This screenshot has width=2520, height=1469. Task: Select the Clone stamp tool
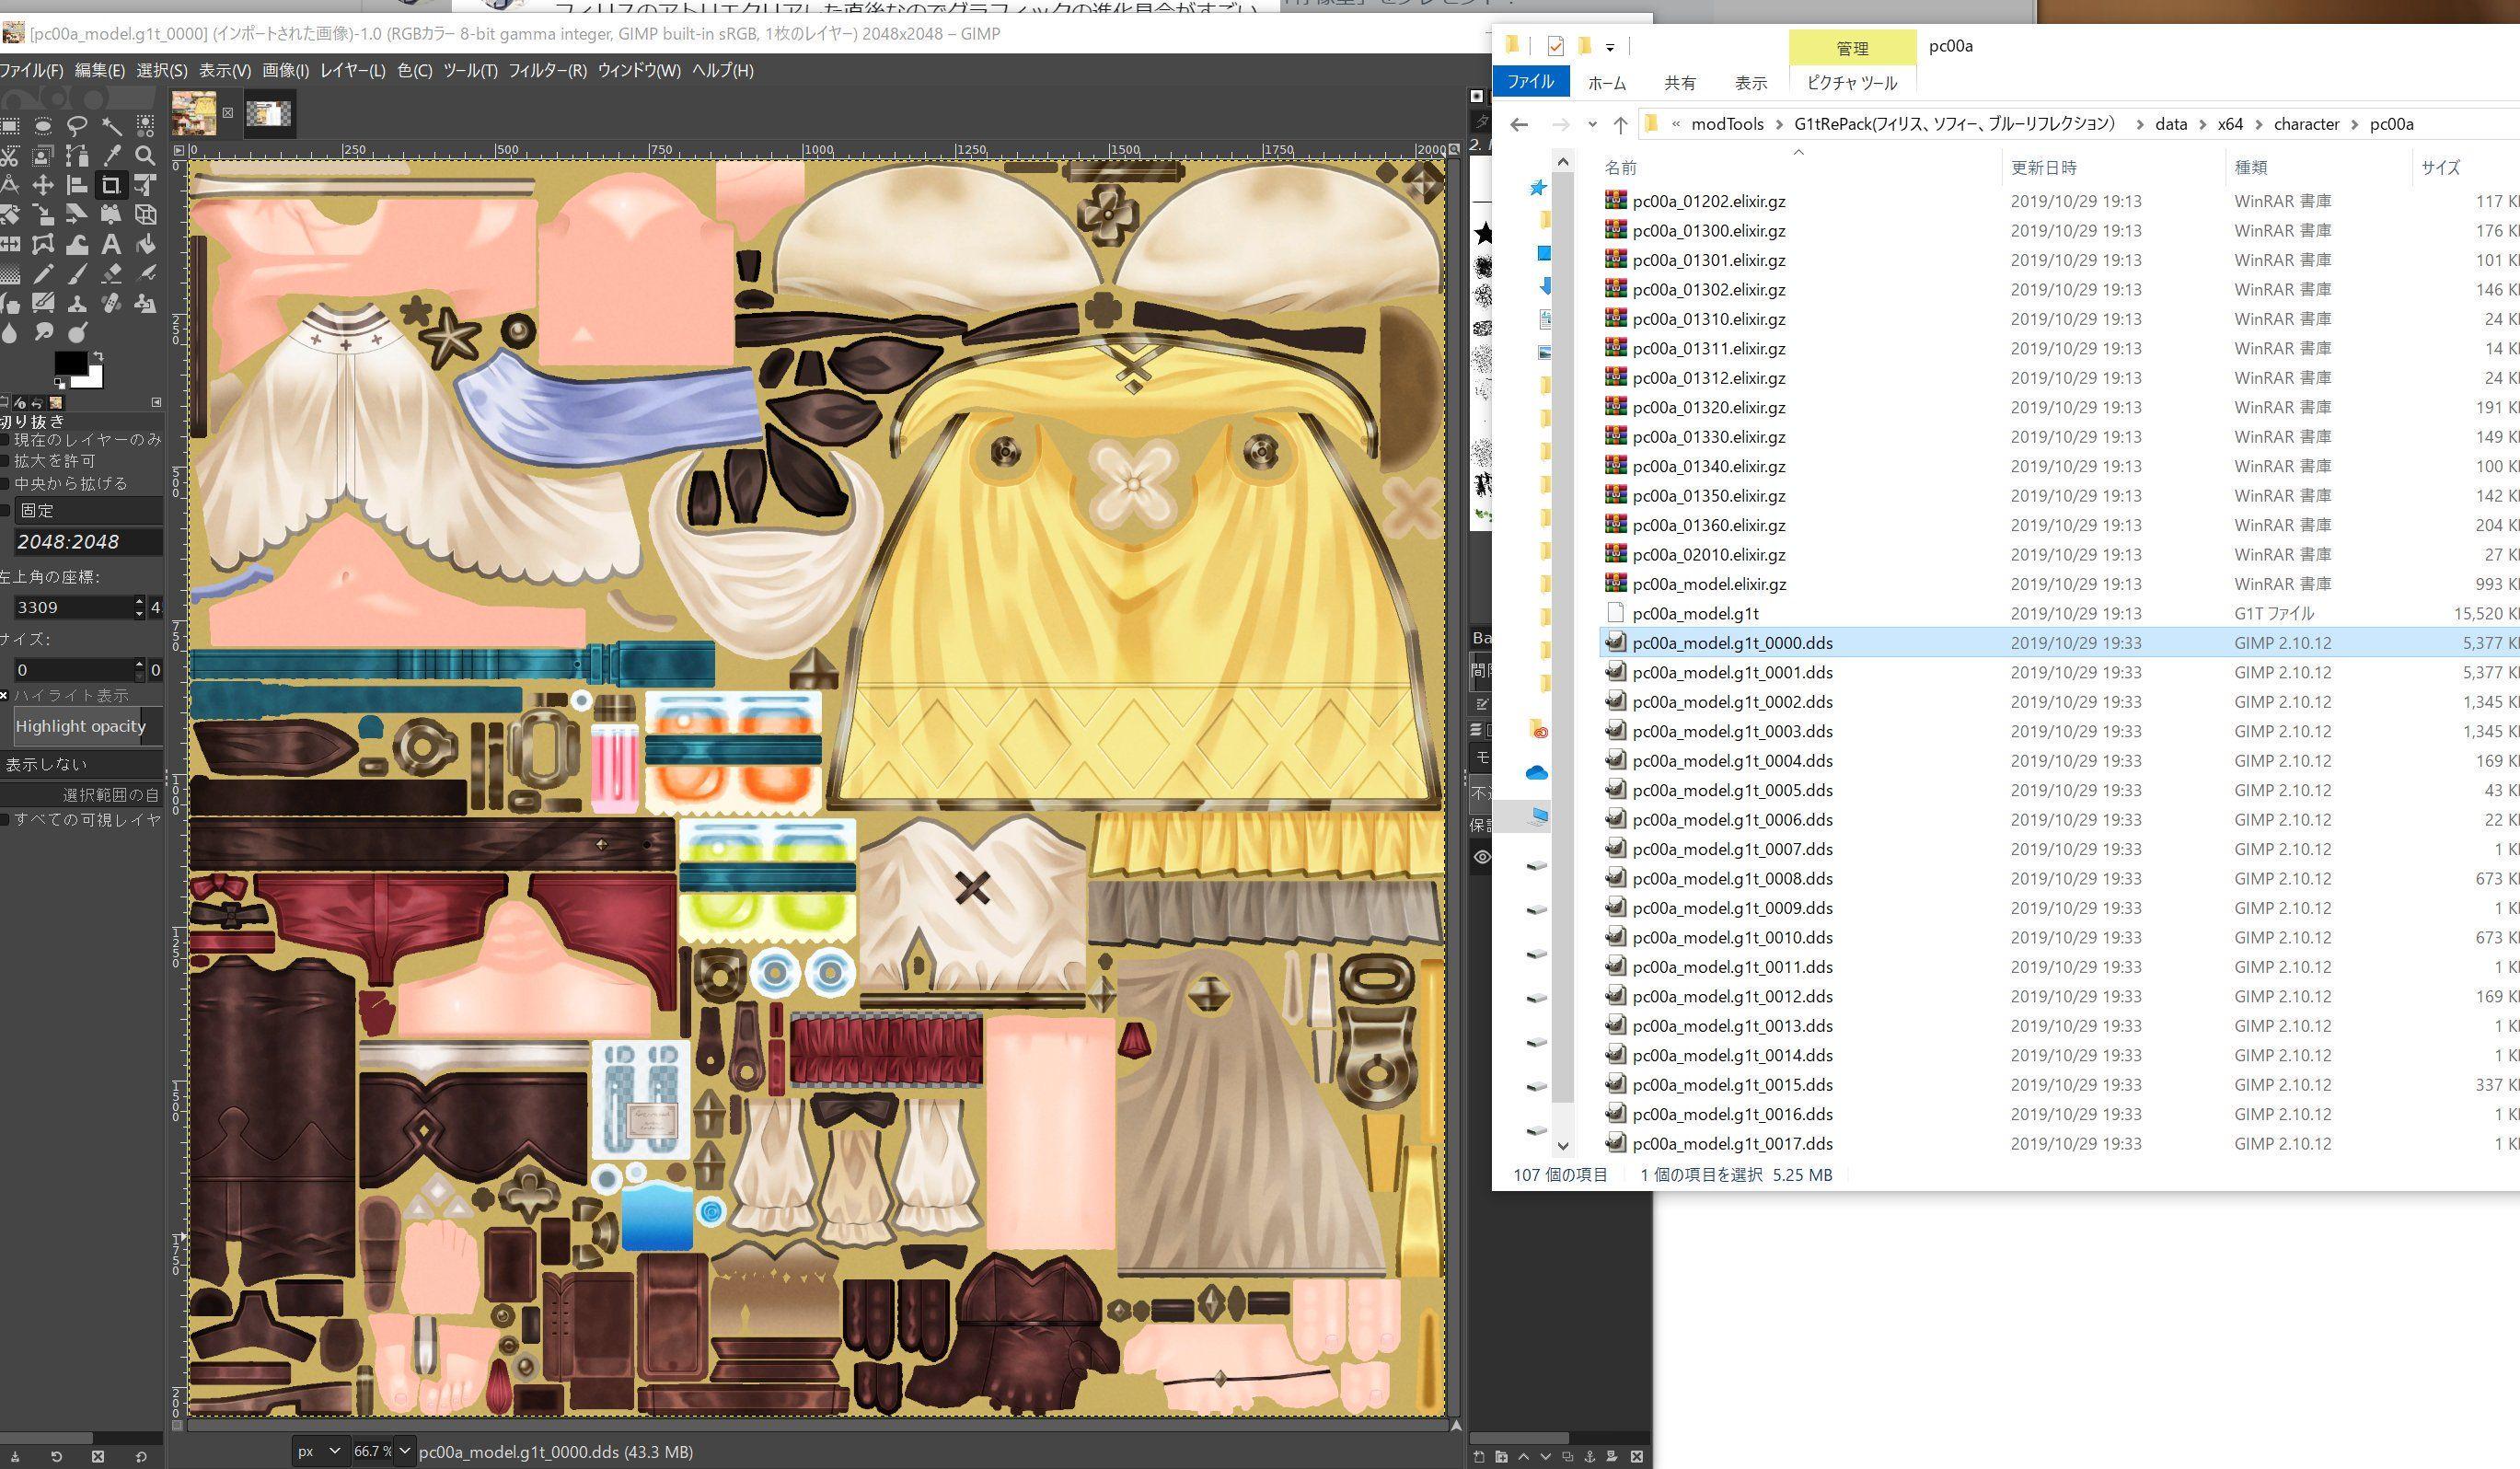[x=77, y=303]
